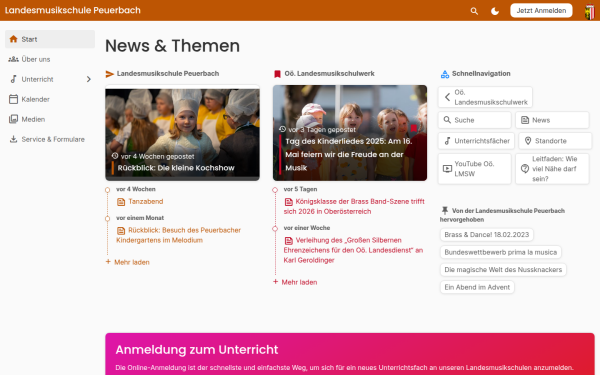Click the paper plane icon beside Landesmusikschule Peuerbach
The image size is (600, 375).
pyautogui.click(x=110, y=74)
